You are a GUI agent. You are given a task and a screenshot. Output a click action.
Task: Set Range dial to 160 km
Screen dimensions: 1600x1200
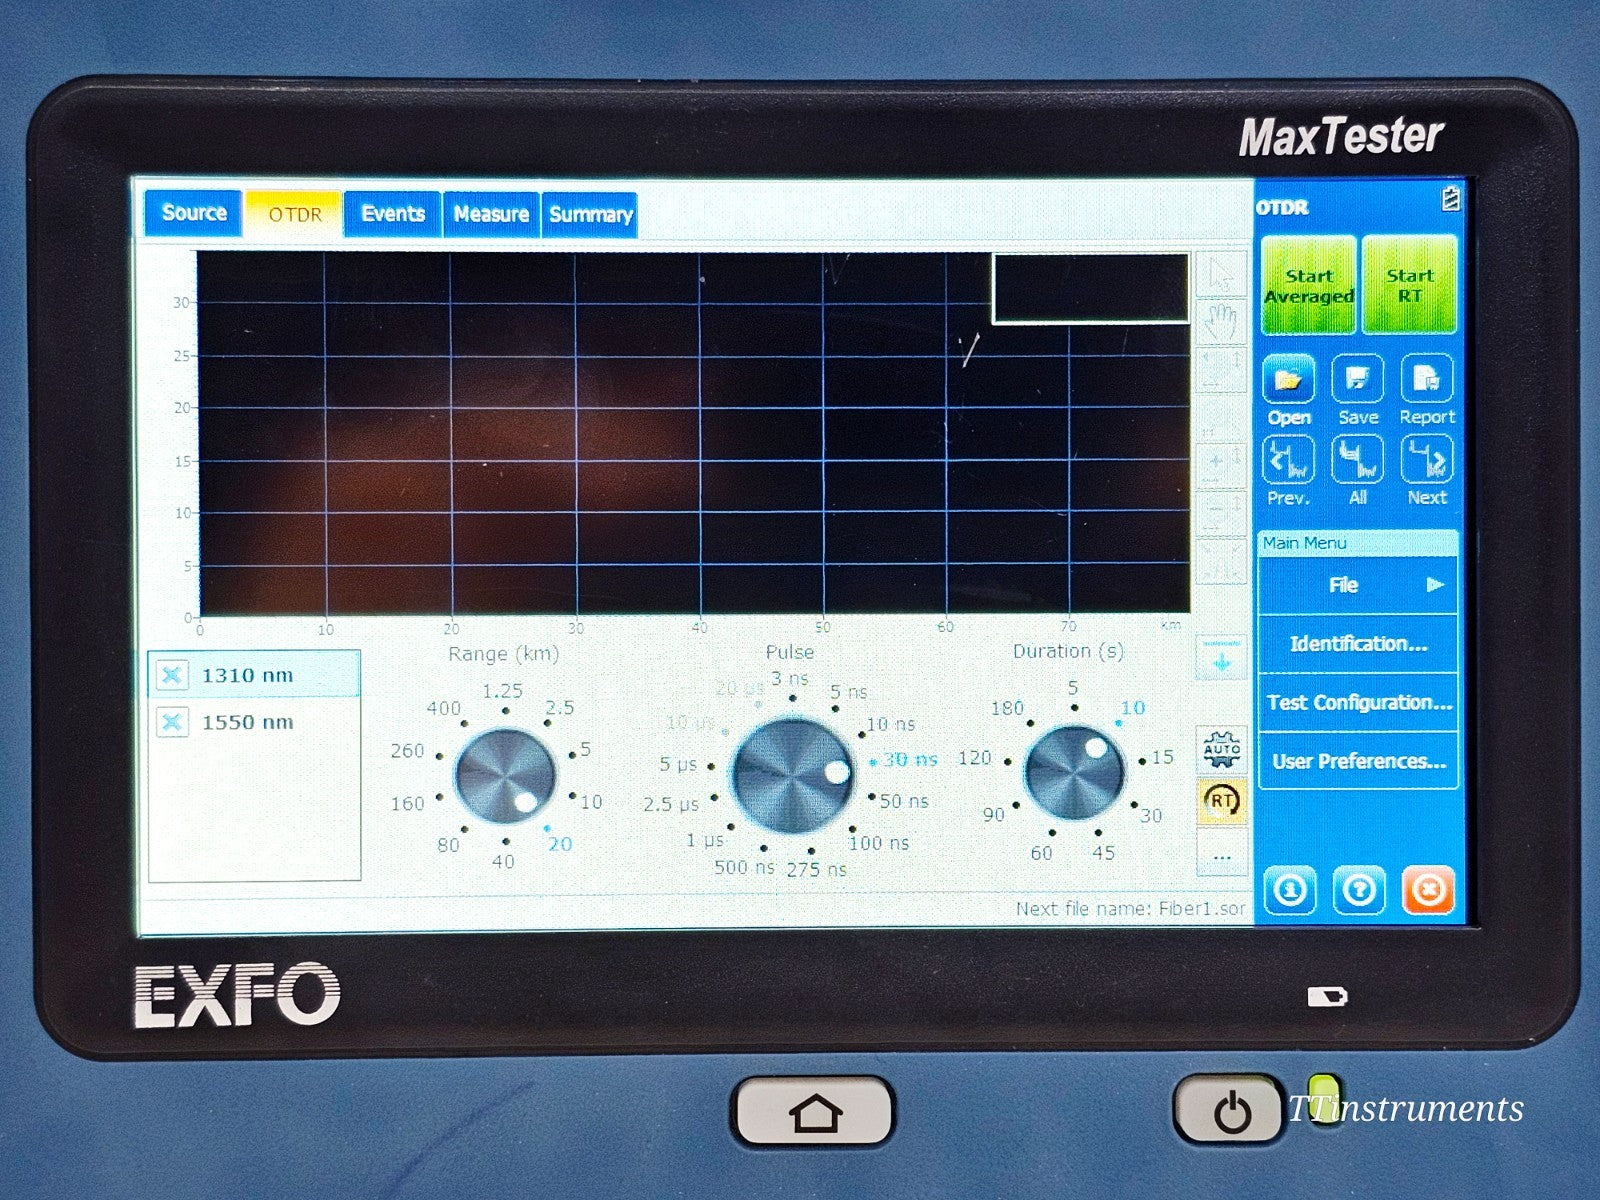click(407, 803)
